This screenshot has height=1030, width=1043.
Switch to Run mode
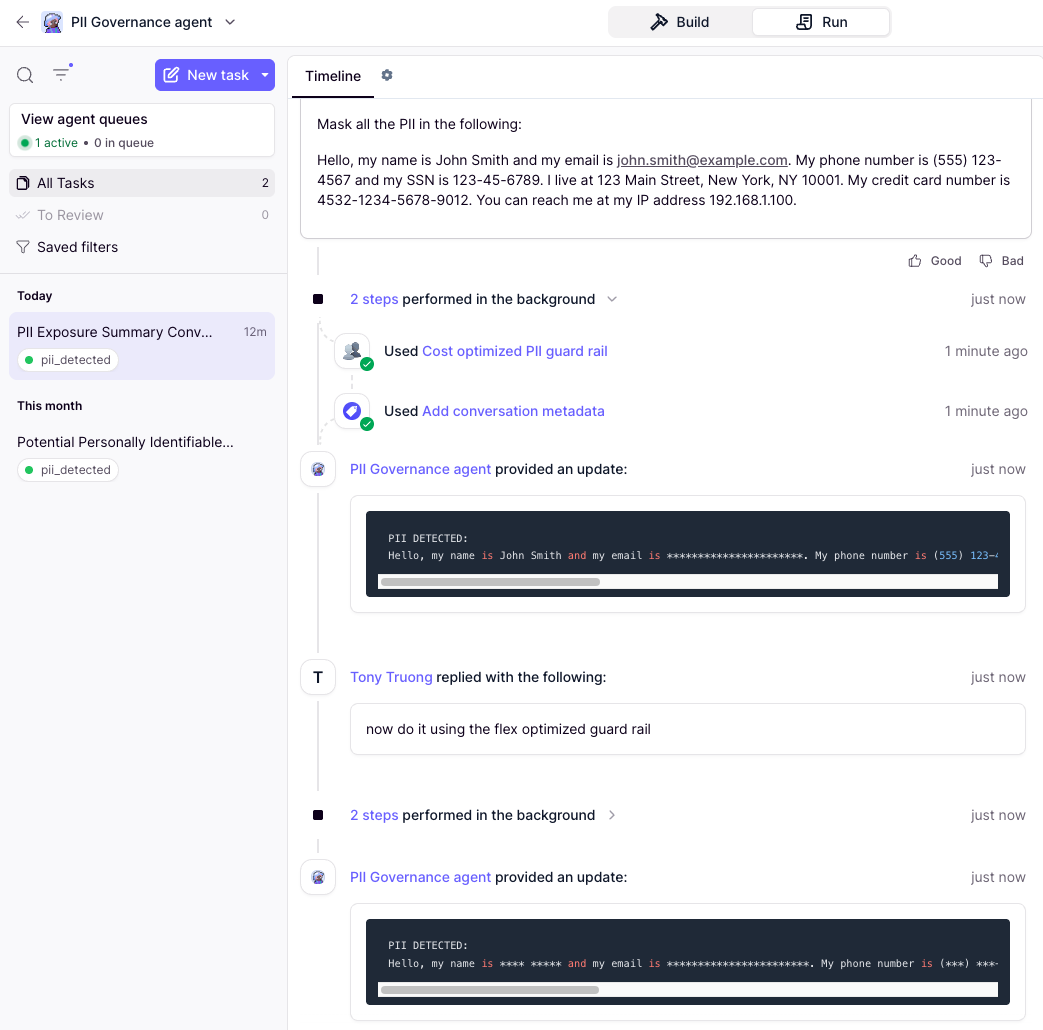(821, 22)
